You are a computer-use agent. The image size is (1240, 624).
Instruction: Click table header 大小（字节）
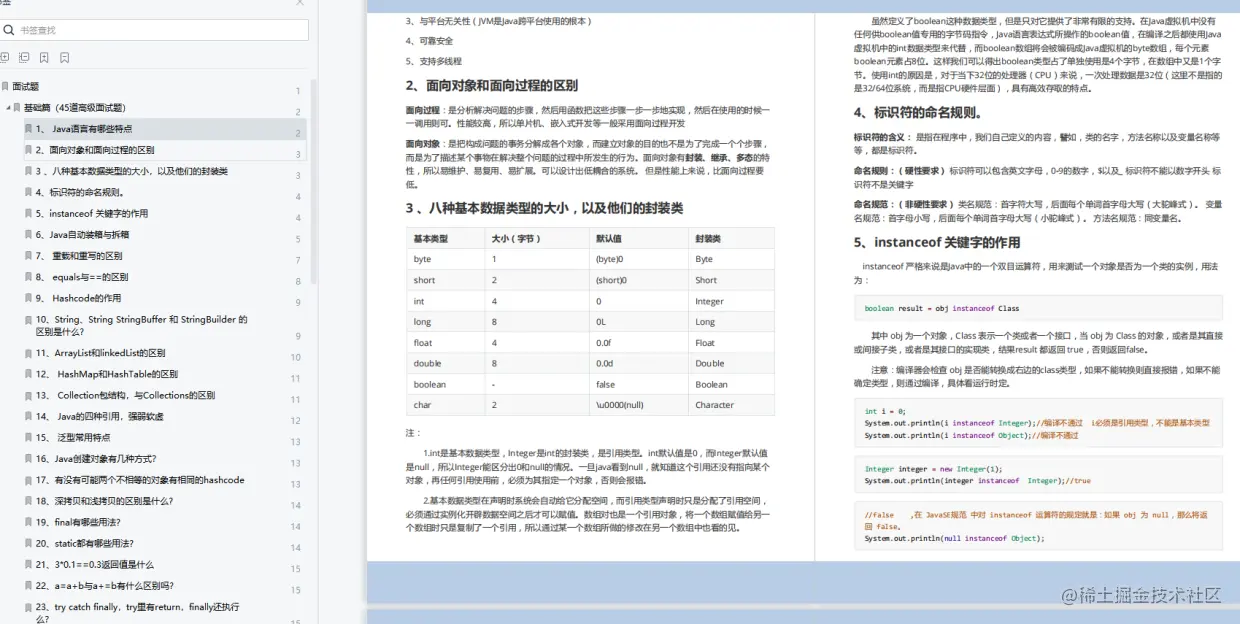click(x=516, y=239)
